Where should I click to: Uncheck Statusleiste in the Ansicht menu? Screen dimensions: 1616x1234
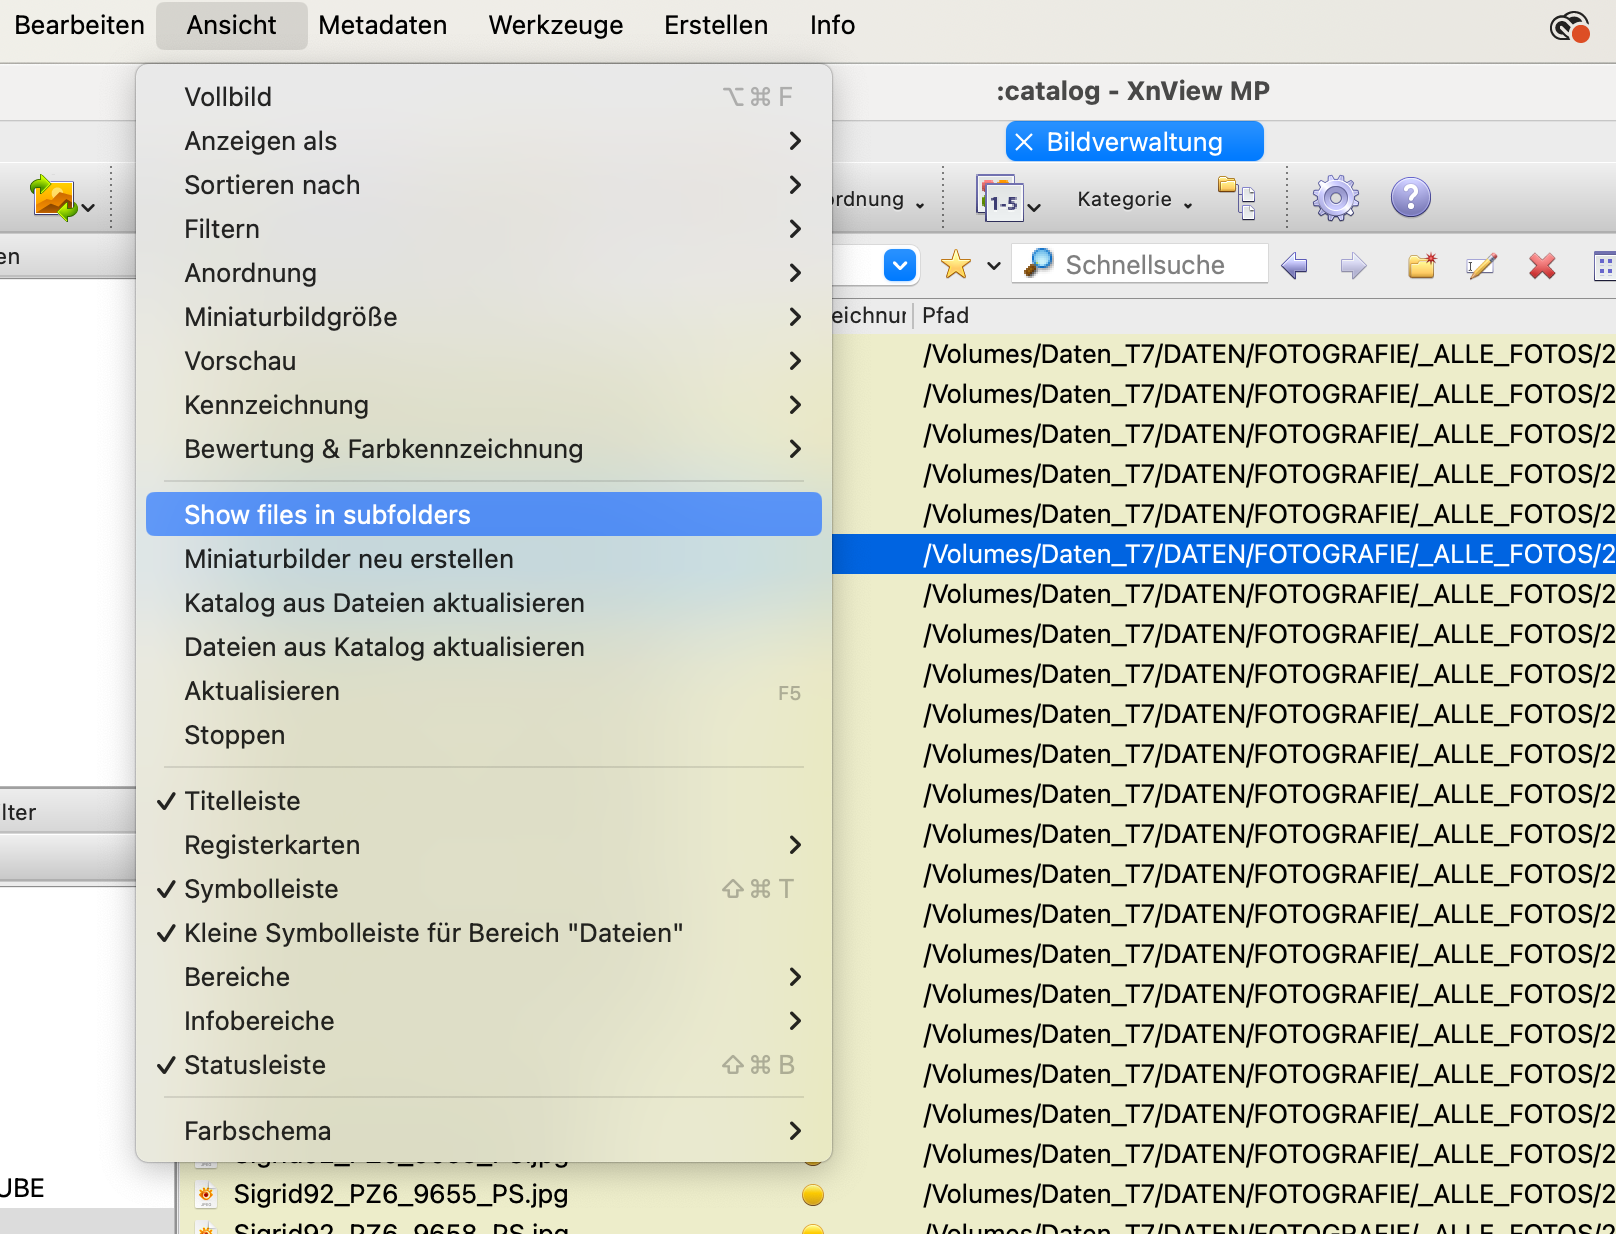tap(255, 1065)
